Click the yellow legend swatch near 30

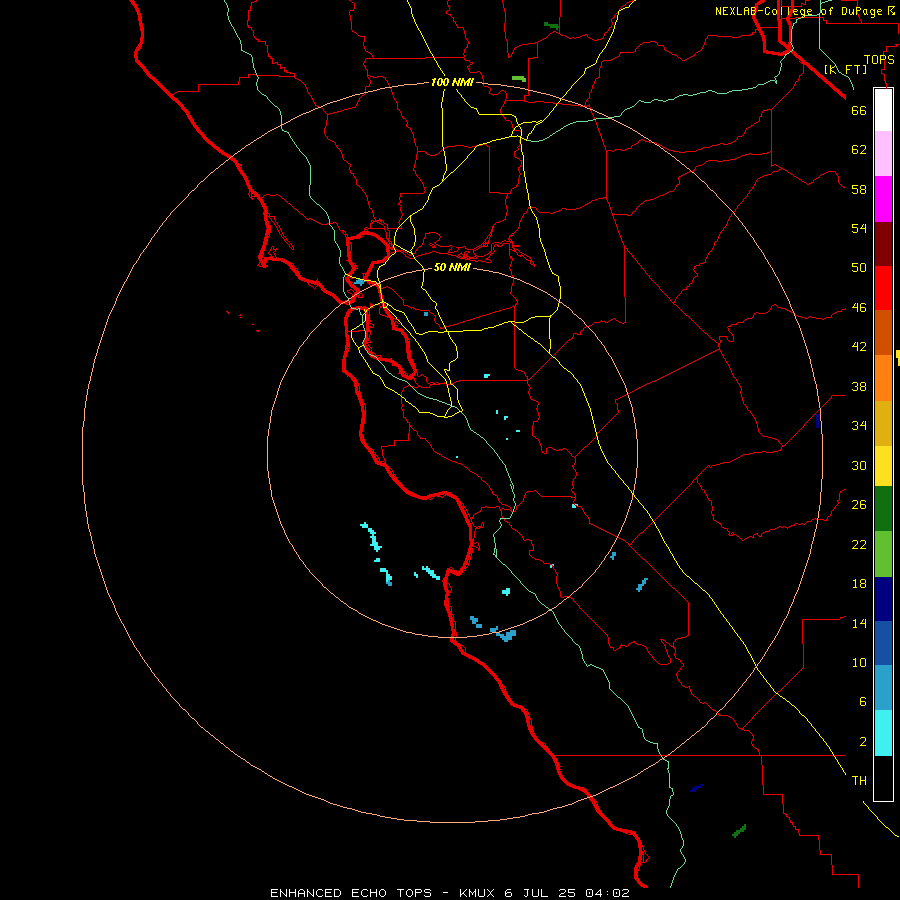(883, 466)
